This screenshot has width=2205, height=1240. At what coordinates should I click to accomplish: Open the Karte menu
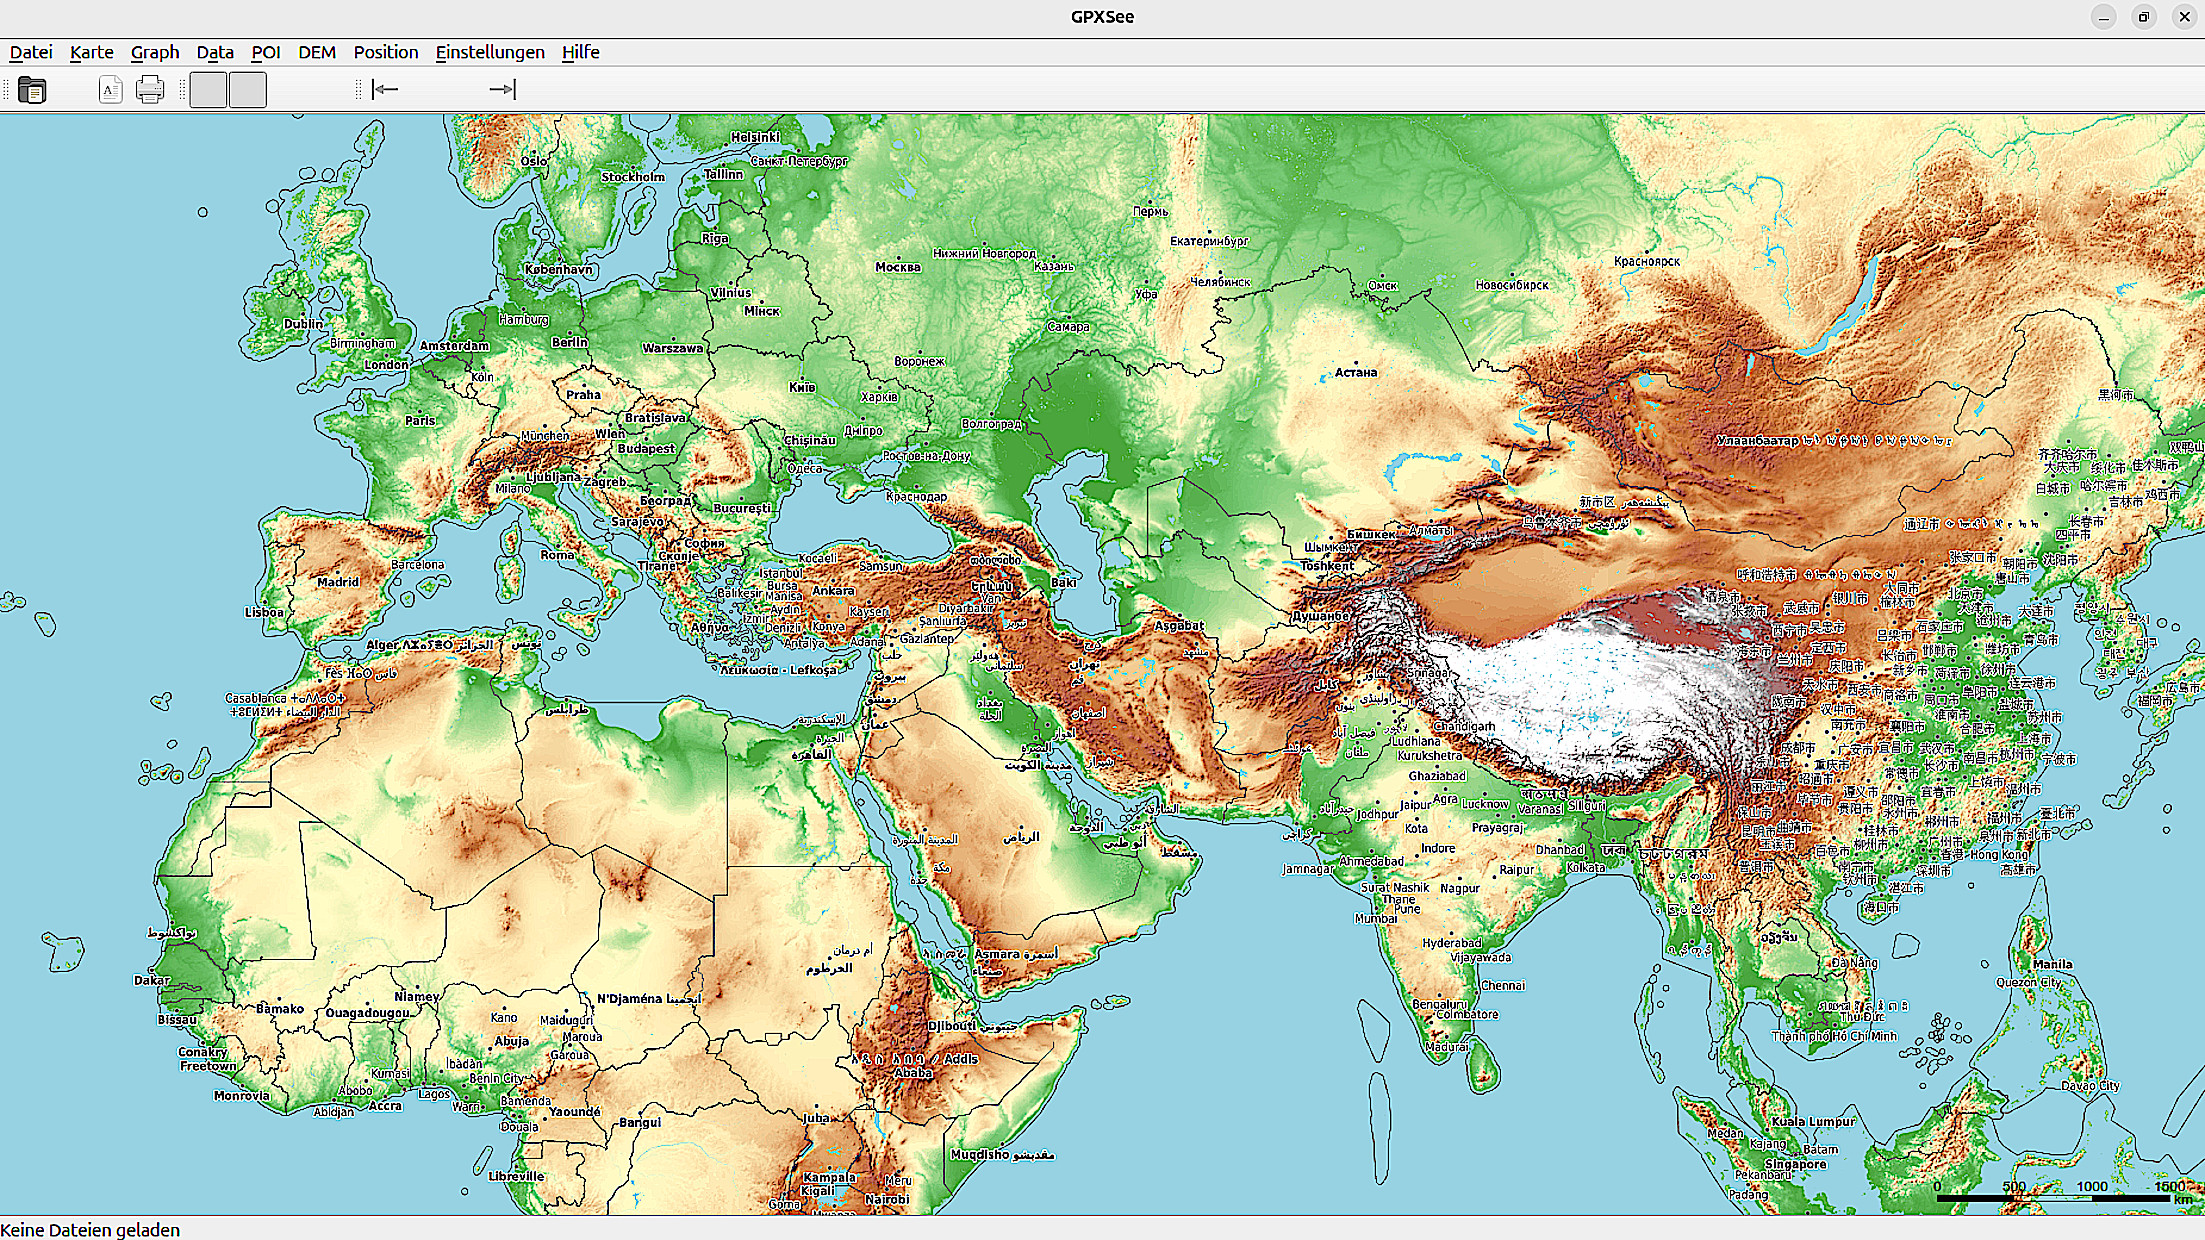[91, 52]
